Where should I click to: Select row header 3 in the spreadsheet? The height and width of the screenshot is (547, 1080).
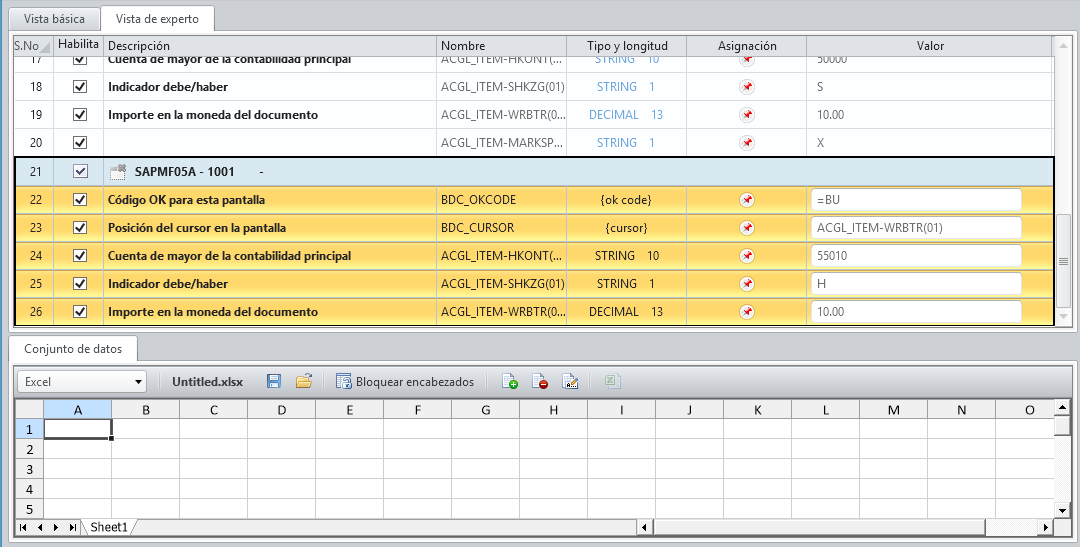30,469
